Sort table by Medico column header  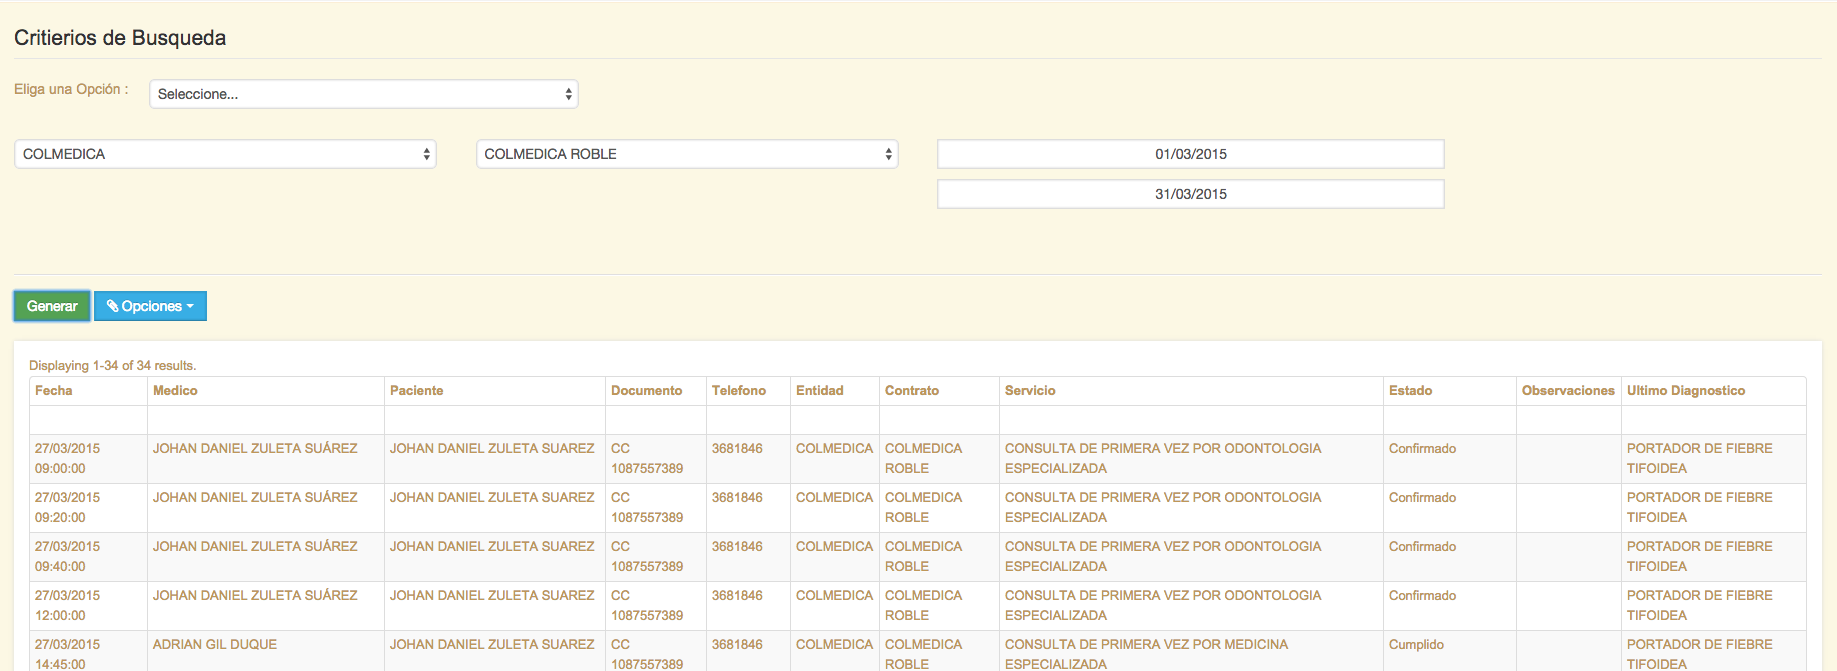(175, 391)
